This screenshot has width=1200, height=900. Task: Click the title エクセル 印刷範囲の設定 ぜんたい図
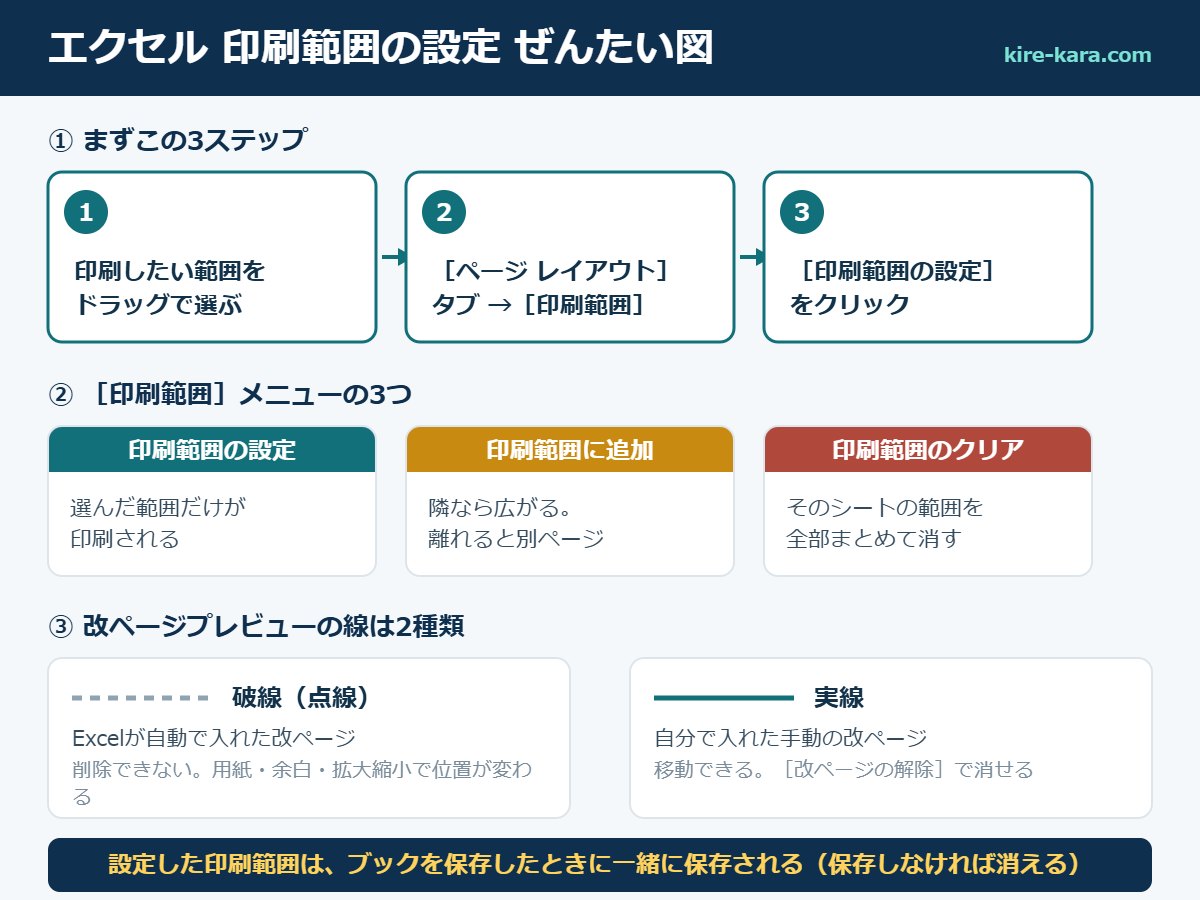380,48
